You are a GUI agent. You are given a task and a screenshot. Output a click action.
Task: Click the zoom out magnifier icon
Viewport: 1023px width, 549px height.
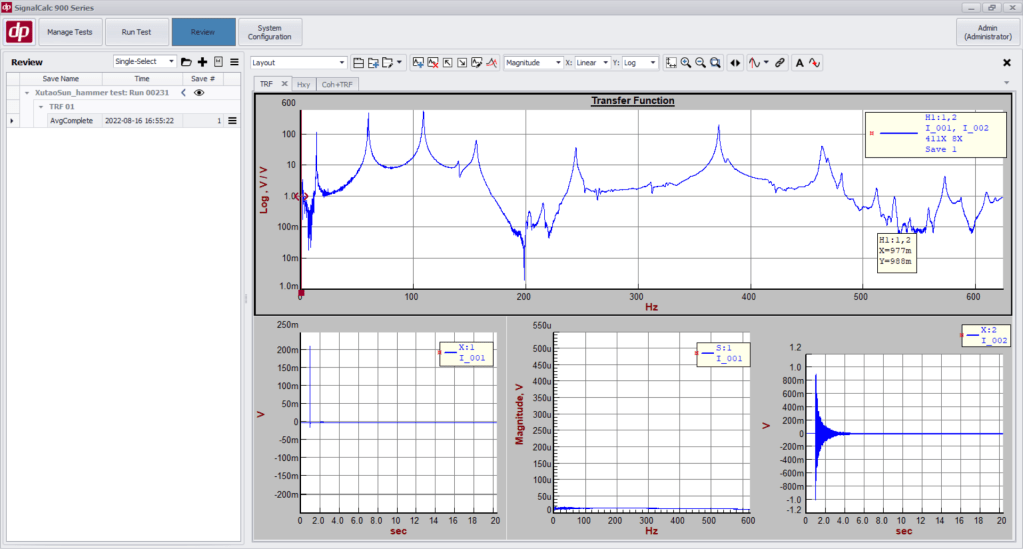pos(700,62)
